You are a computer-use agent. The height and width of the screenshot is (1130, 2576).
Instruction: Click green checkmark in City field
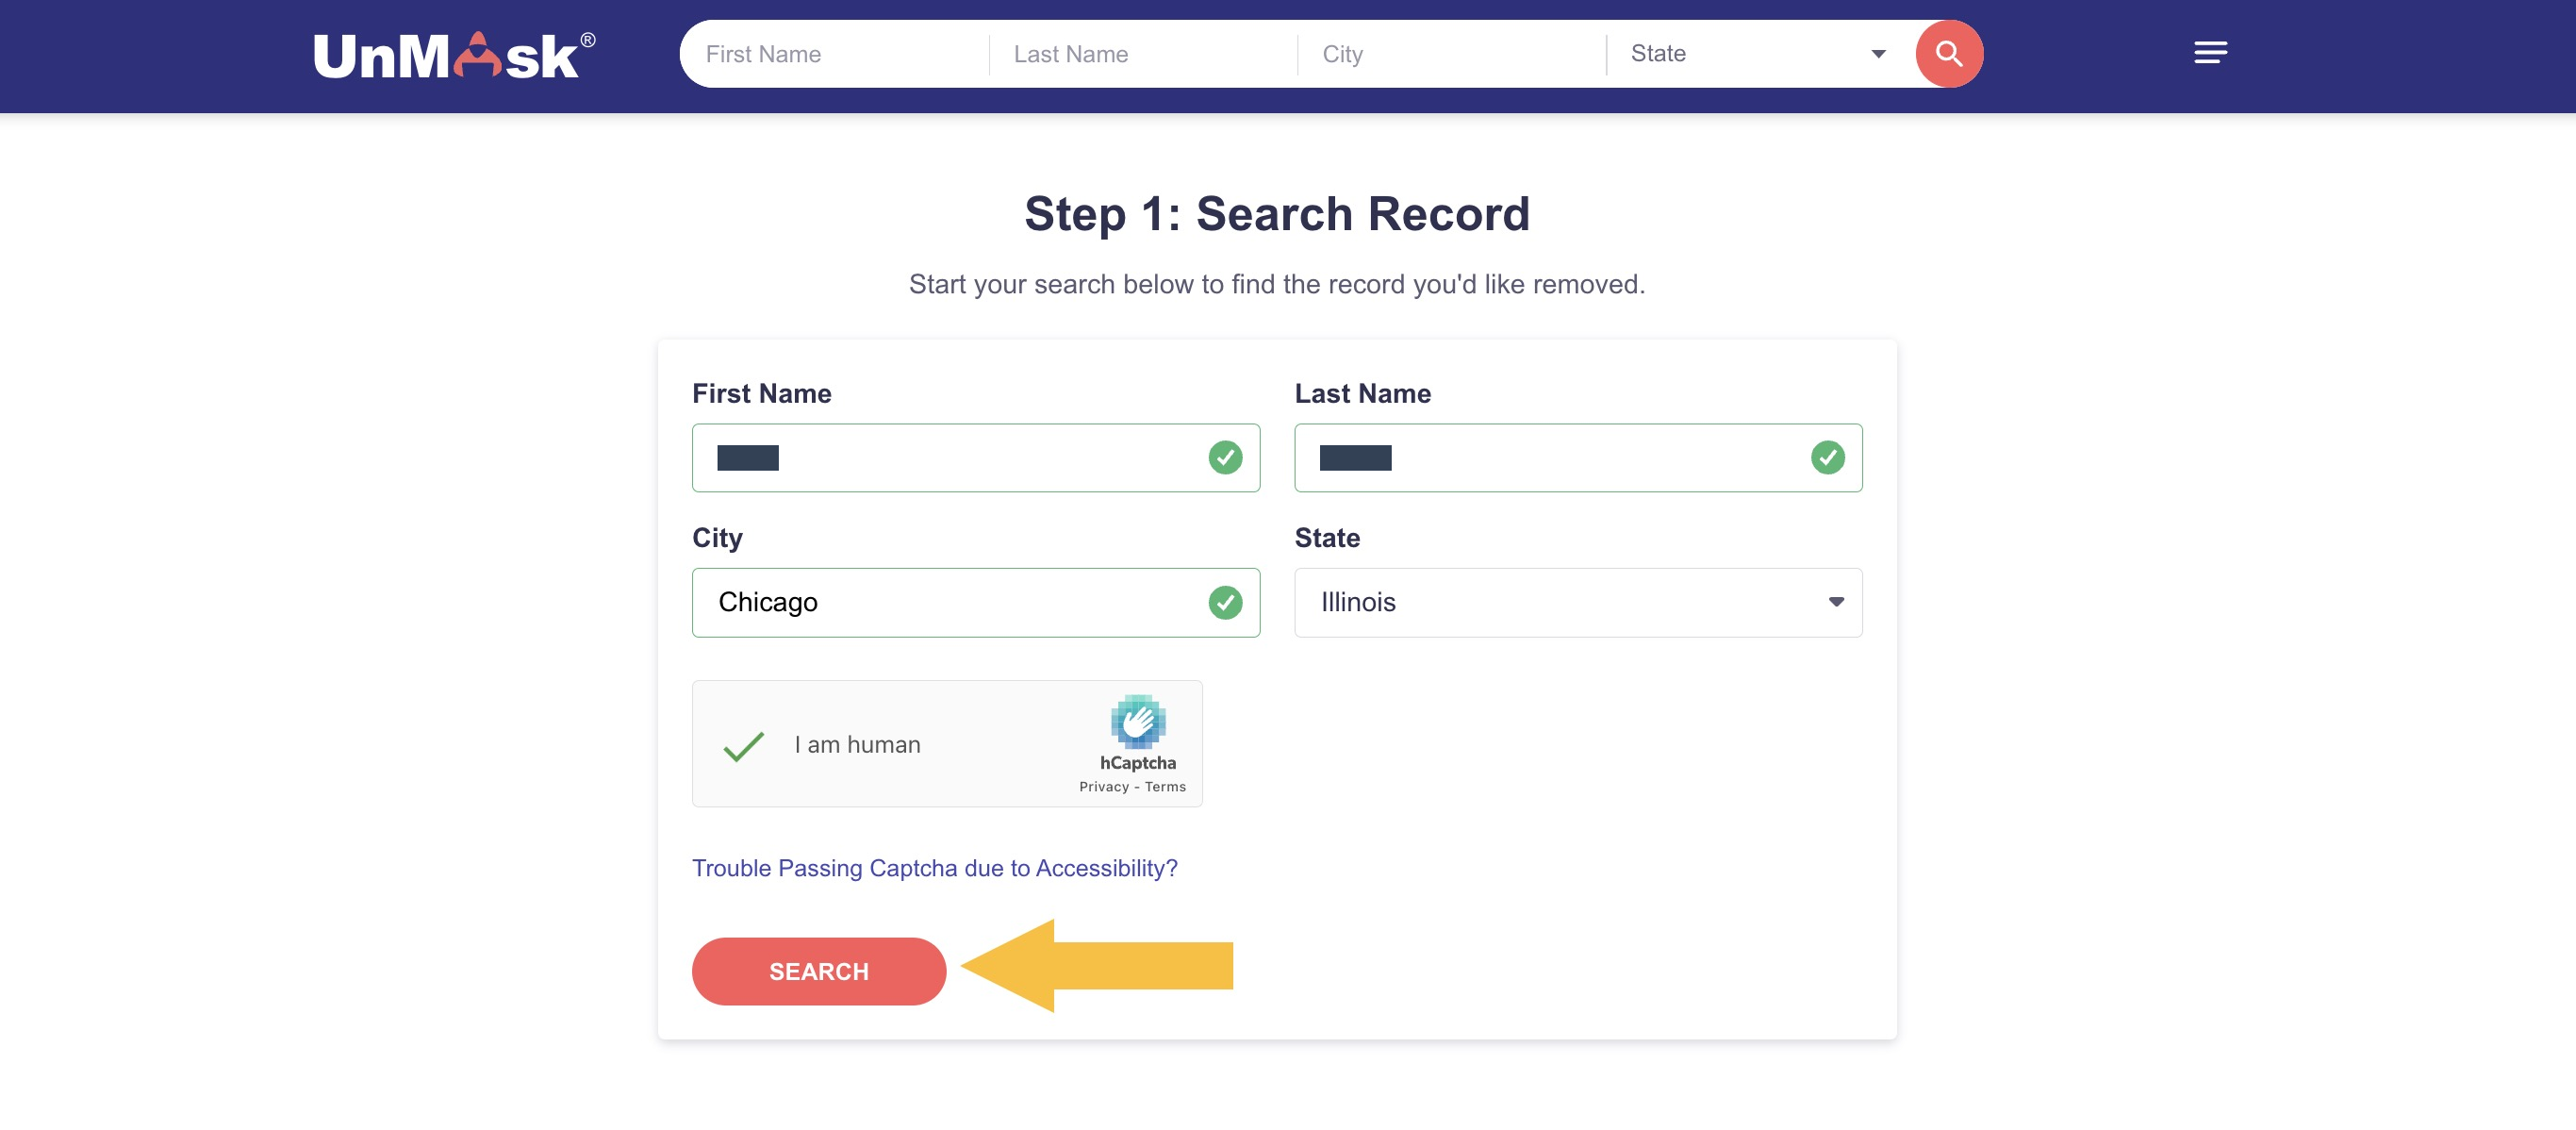1225,603
